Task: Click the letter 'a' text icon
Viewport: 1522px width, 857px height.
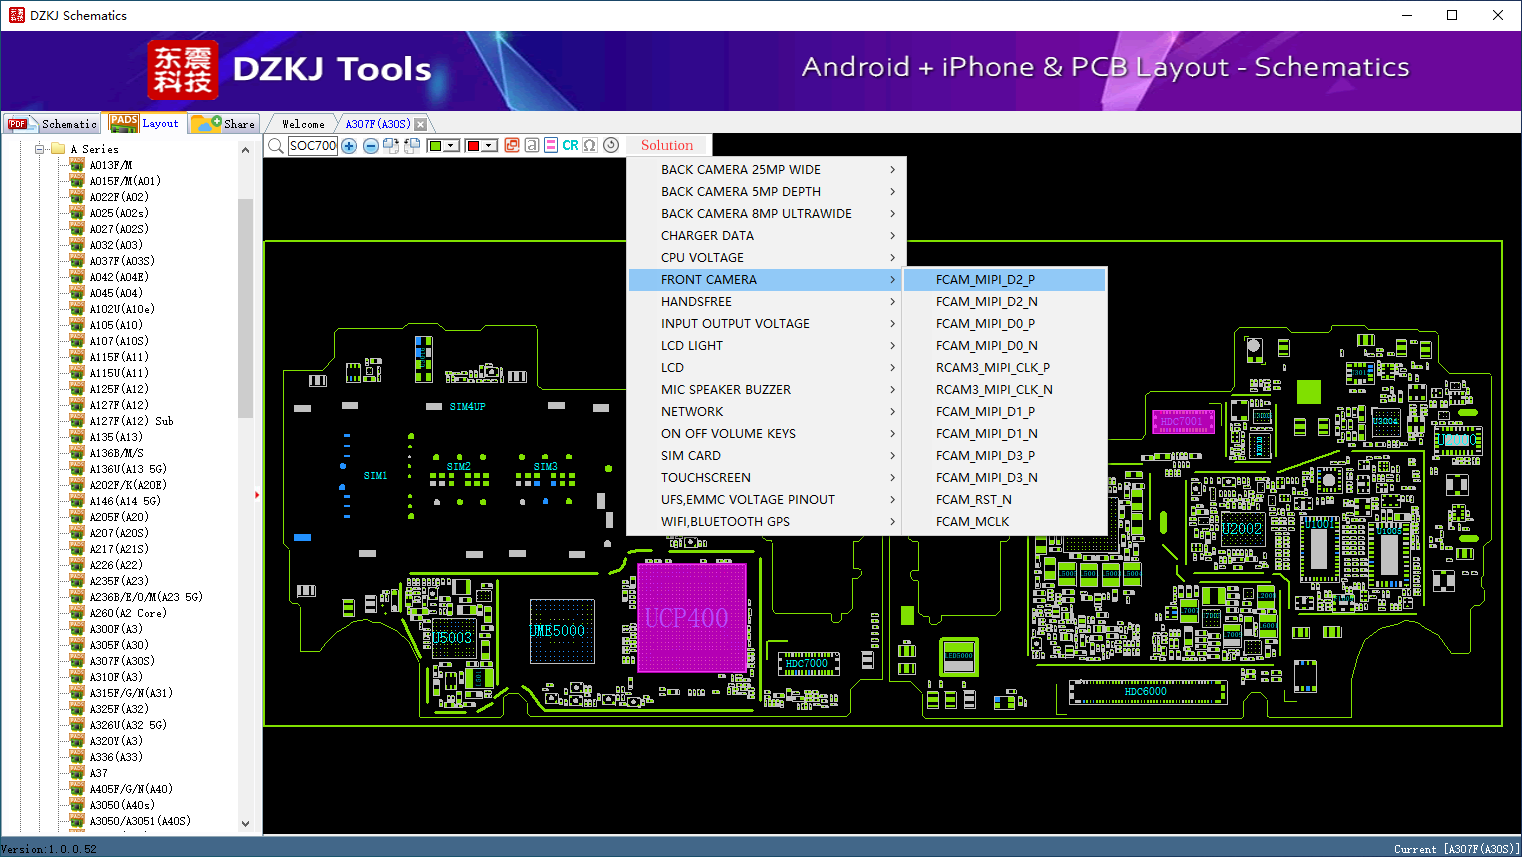Action: tap(532, 145)
